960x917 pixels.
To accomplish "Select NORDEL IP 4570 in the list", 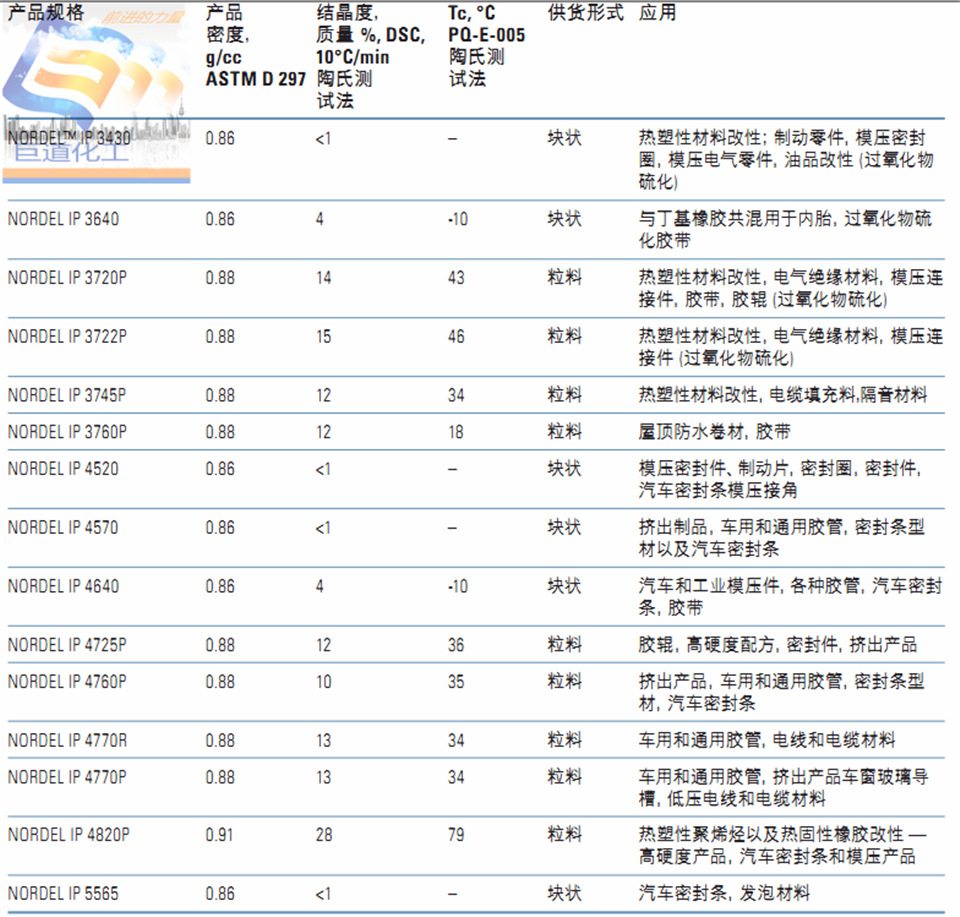I will (63, 528).
